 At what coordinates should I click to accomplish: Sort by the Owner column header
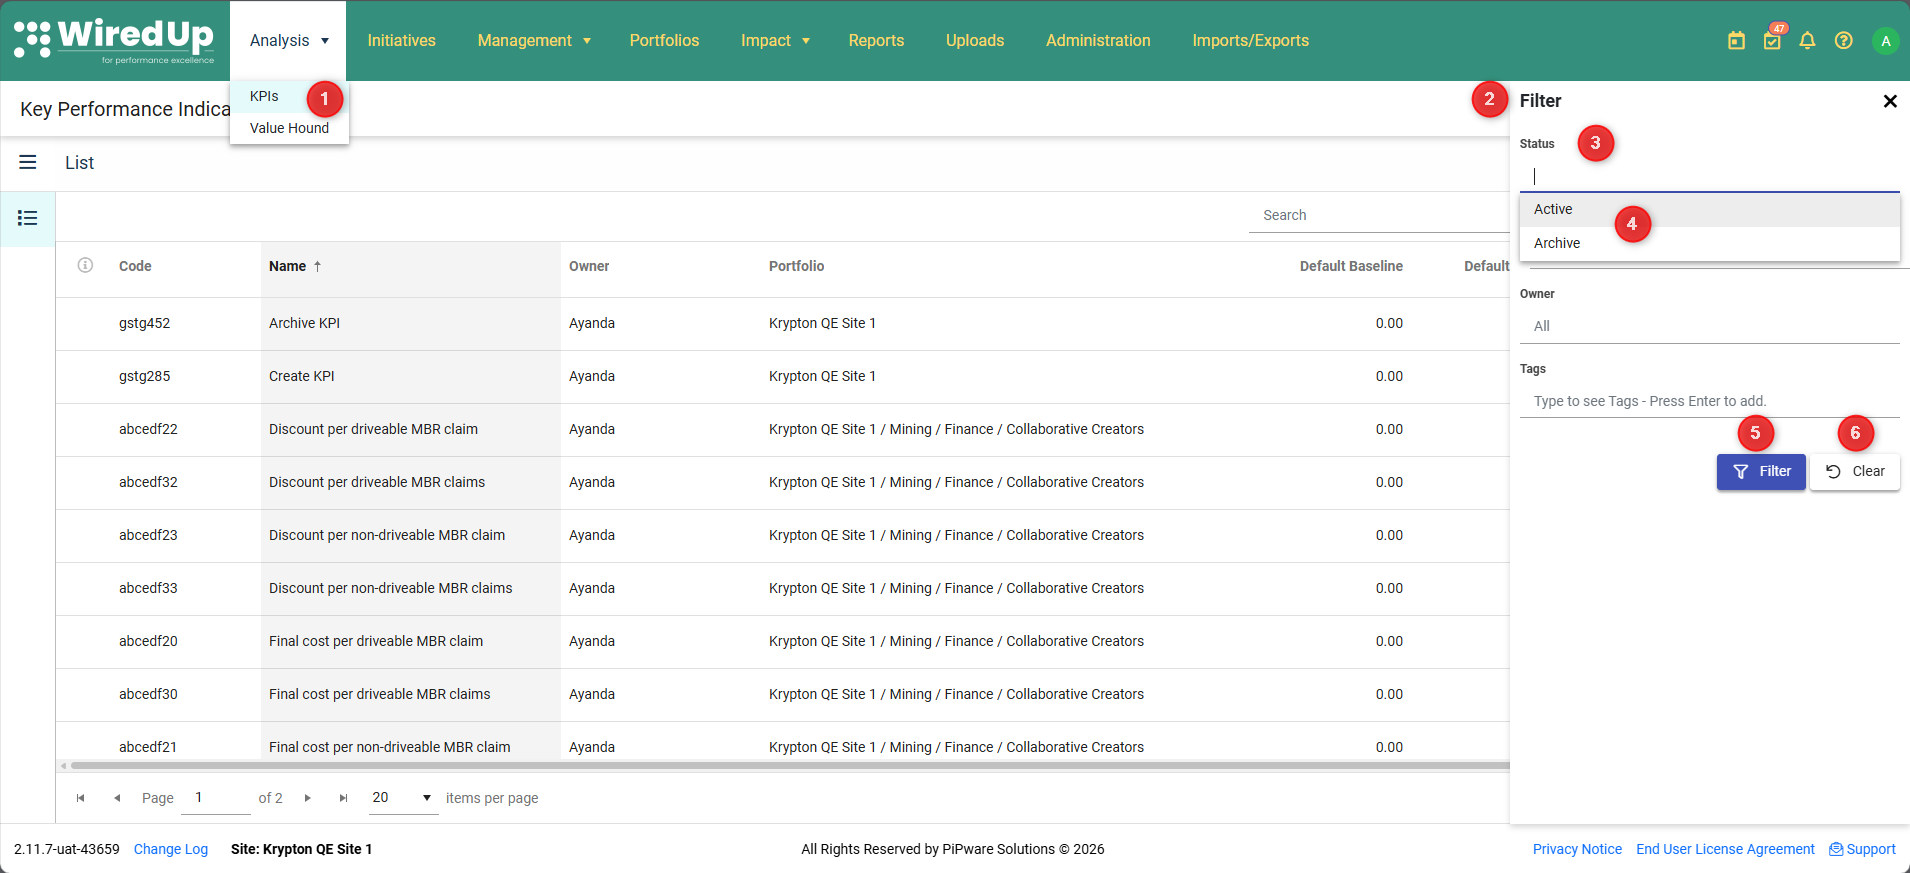[589, 266]
